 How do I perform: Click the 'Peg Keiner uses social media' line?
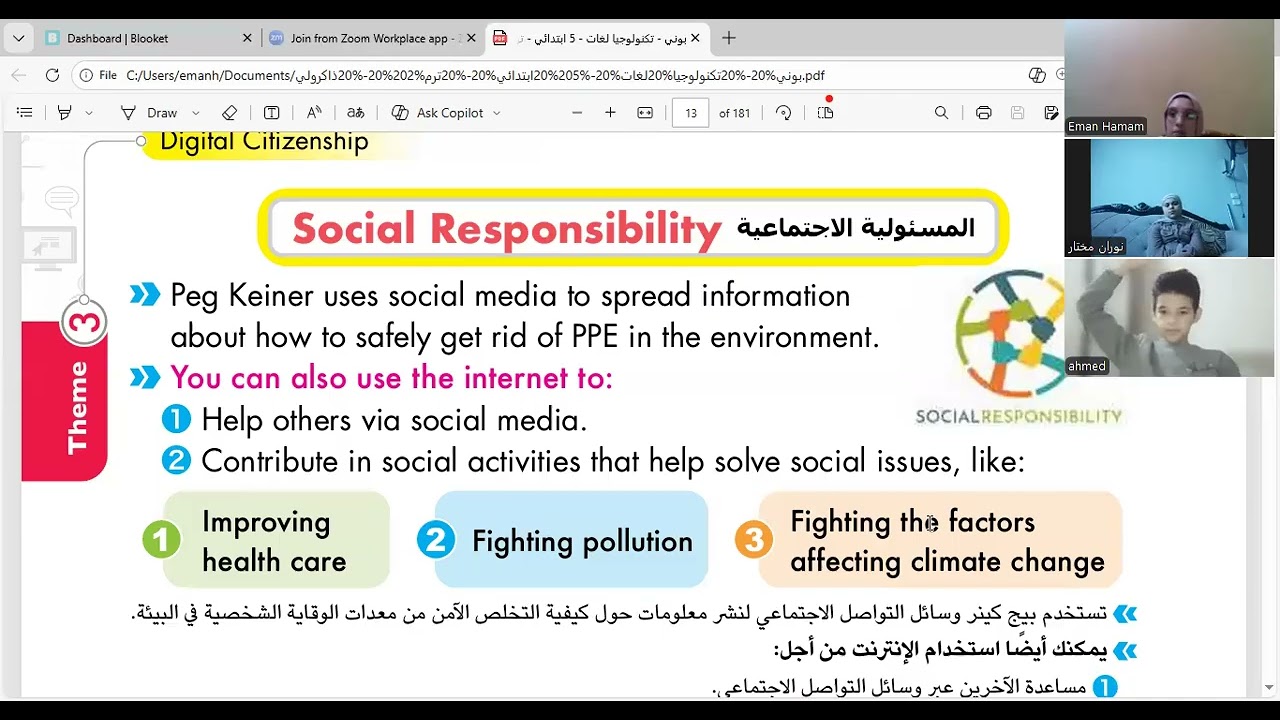pos(510,296)
